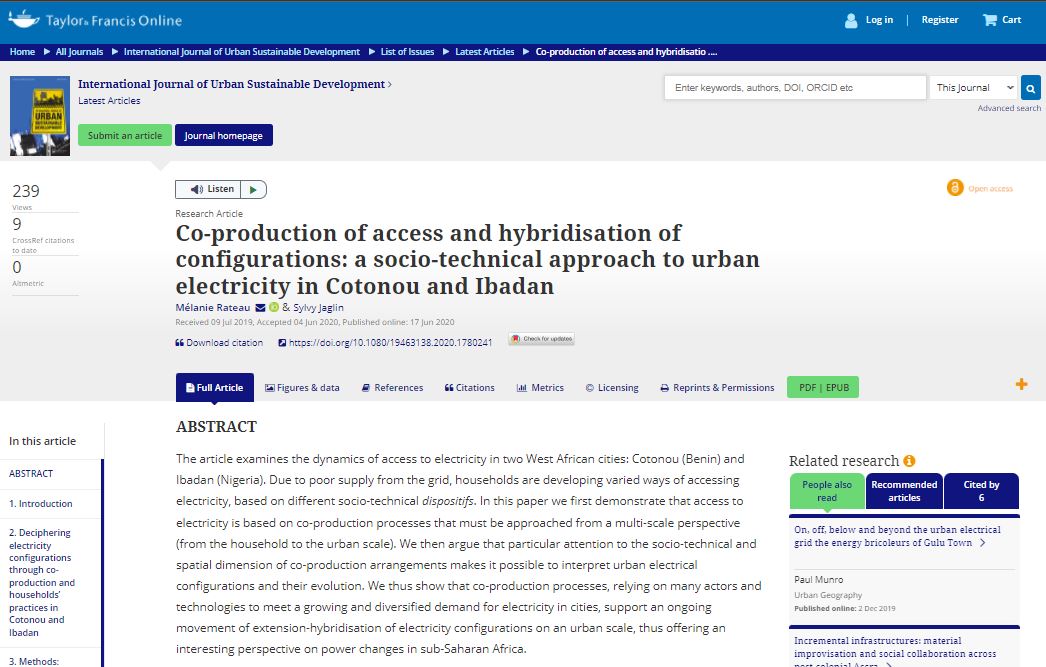Click the orange open access lock icon
This screenshot has height=667, width=1046.
click(955, 188)
